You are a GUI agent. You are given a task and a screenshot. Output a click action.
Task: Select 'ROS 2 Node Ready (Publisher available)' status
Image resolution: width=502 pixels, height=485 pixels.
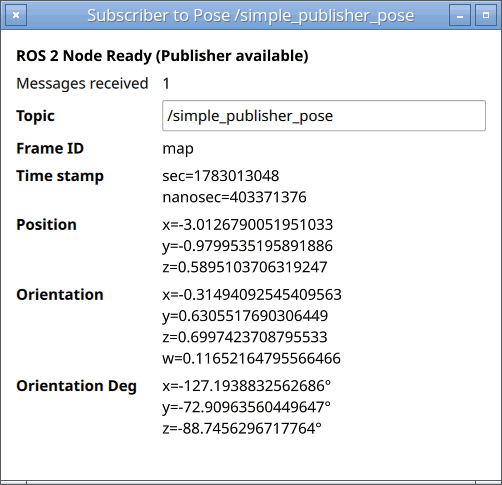click(162, 56)
